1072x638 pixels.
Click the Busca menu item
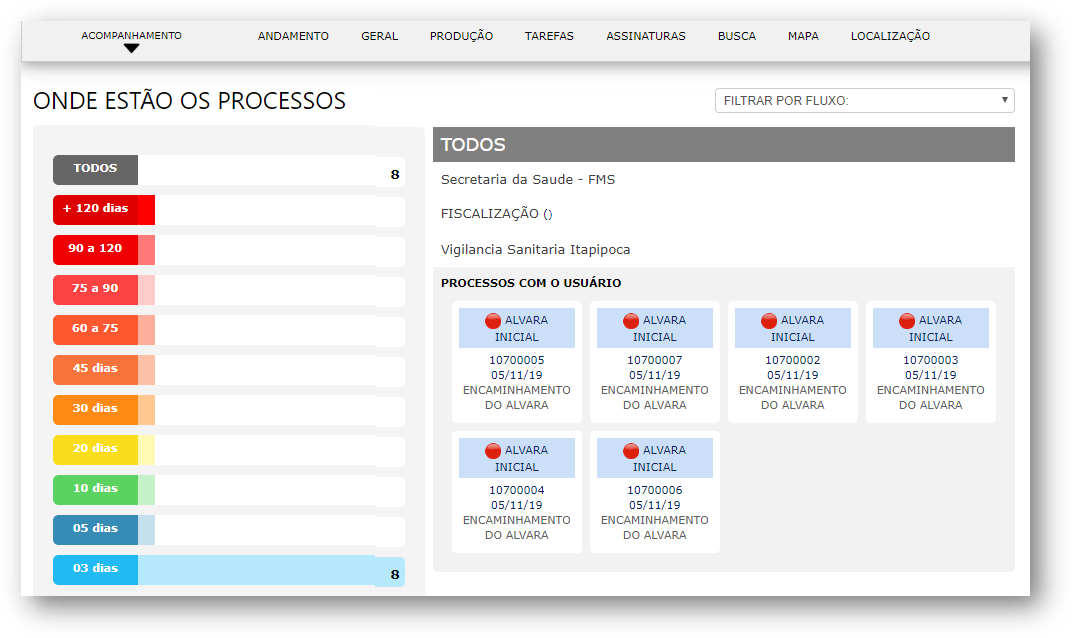736,36
